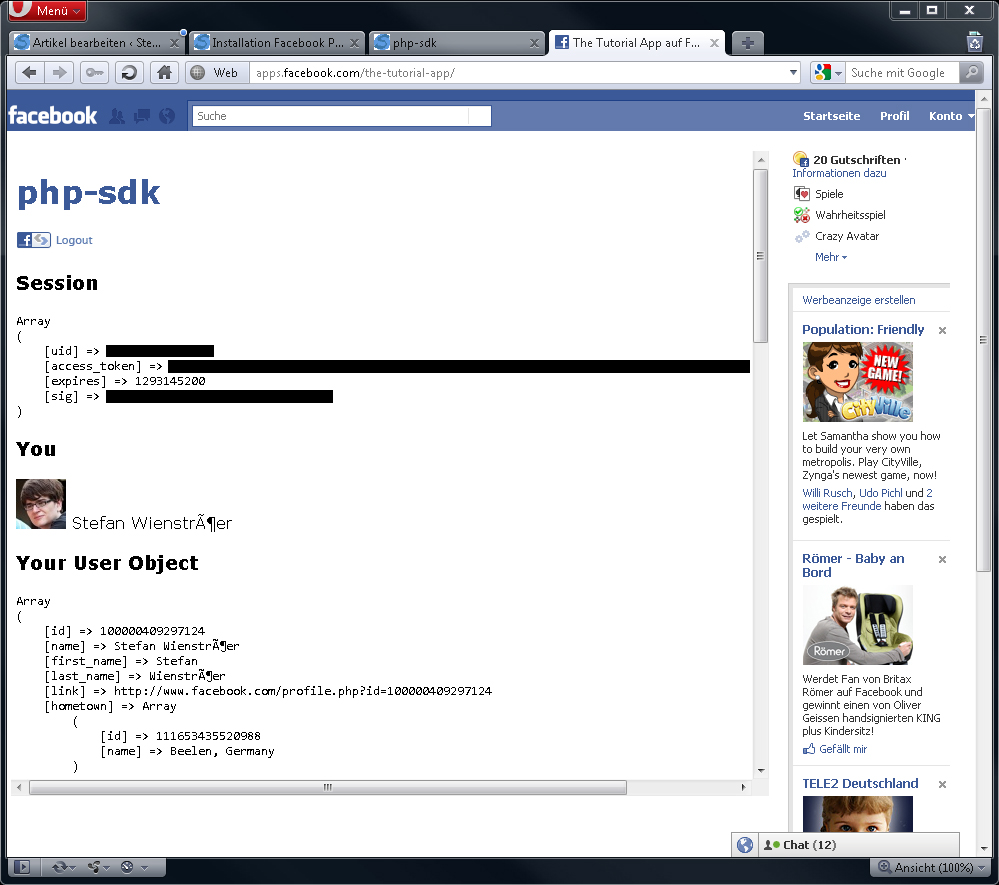The width and height of the screenshot is (999, 885).
Task: Close the php-sdk browser tab
Action: click(535, 43)
